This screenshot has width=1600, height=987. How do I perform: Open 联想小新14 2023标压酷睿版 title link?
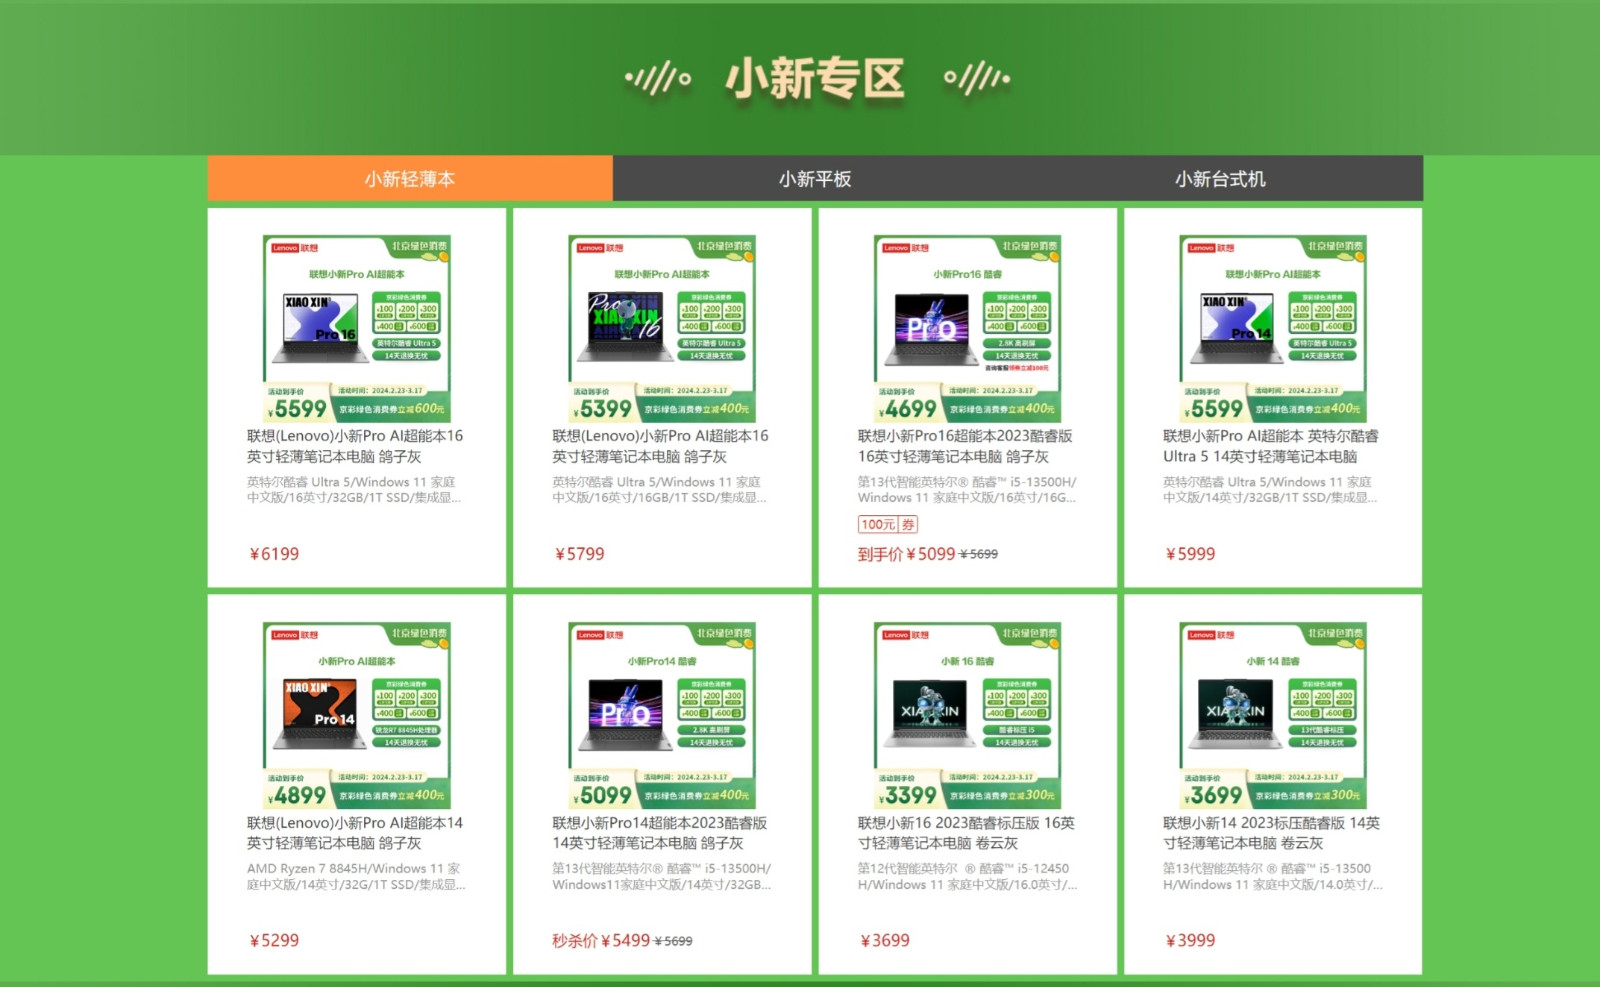tap(1271, 833)
